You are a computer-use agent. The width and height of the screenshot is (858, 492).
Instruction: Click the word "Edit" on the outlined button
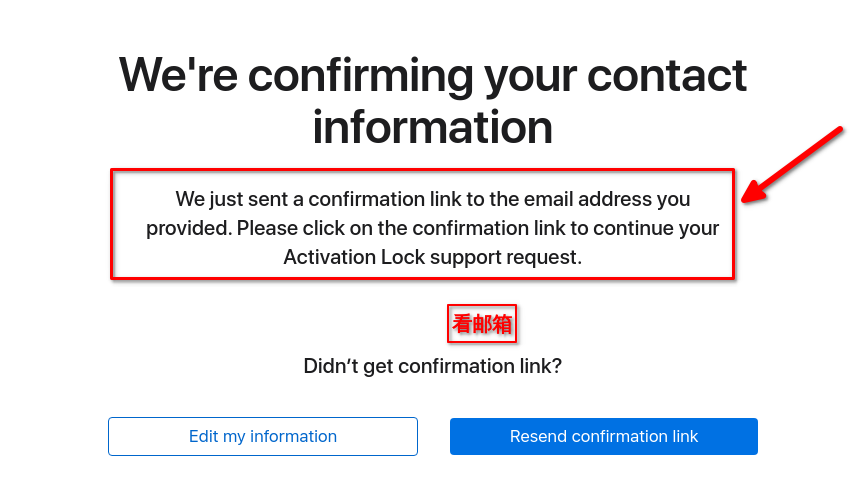[x=204, y=436]
